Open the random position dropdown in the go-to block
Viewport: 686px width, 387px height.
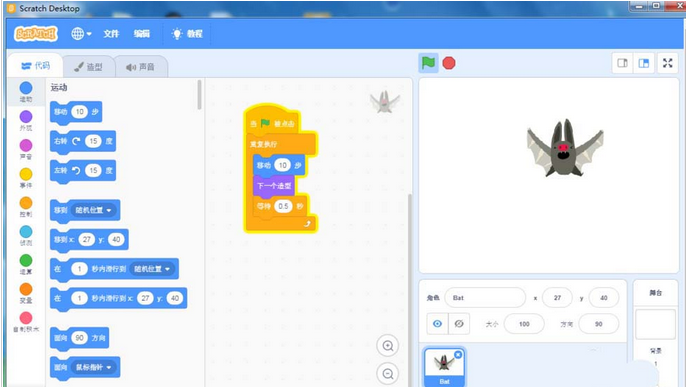pyautogui.click(x=94, y=210)
